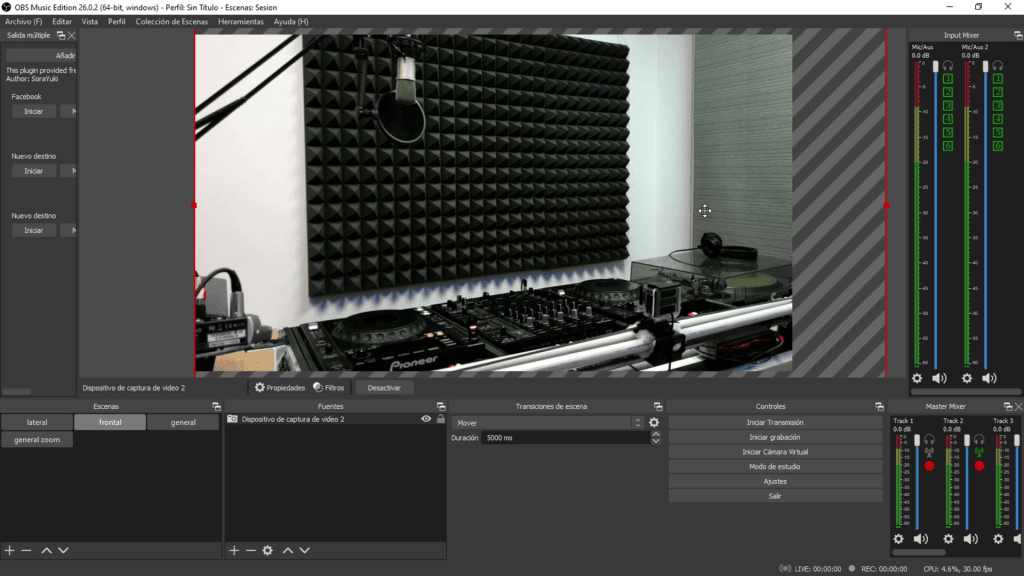Open Filtros for the selected source

coord(328,387)
